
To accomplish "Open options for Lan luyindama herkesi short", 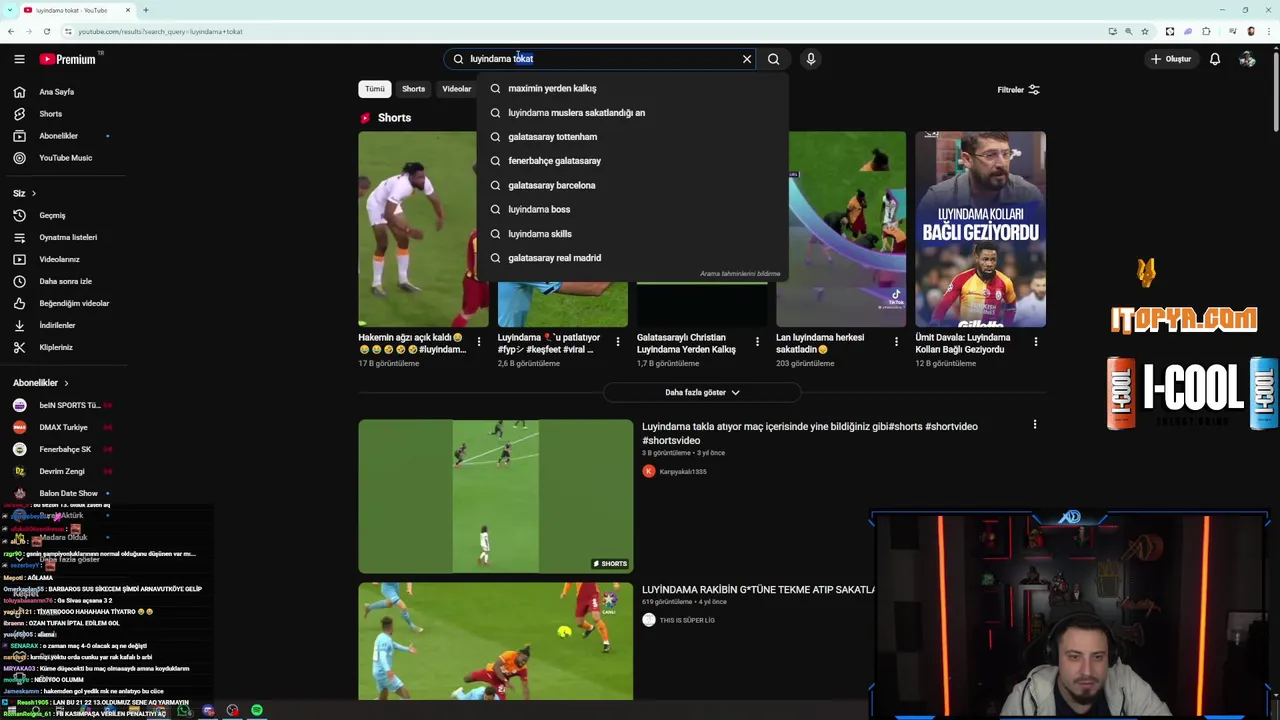I will [x=896, y=342].
